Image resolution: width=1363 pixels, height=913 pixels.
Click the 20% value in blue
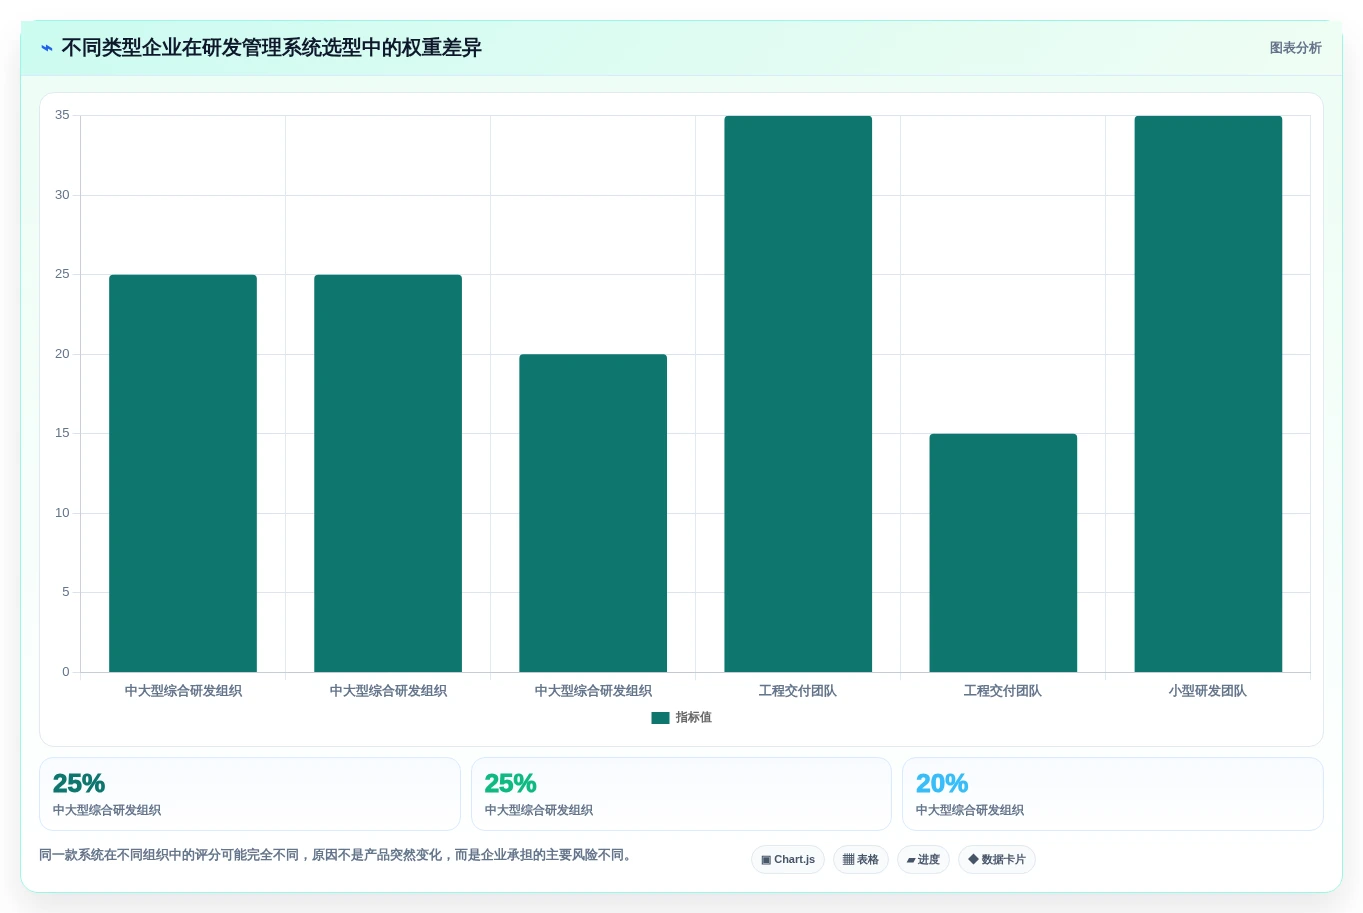942,783
